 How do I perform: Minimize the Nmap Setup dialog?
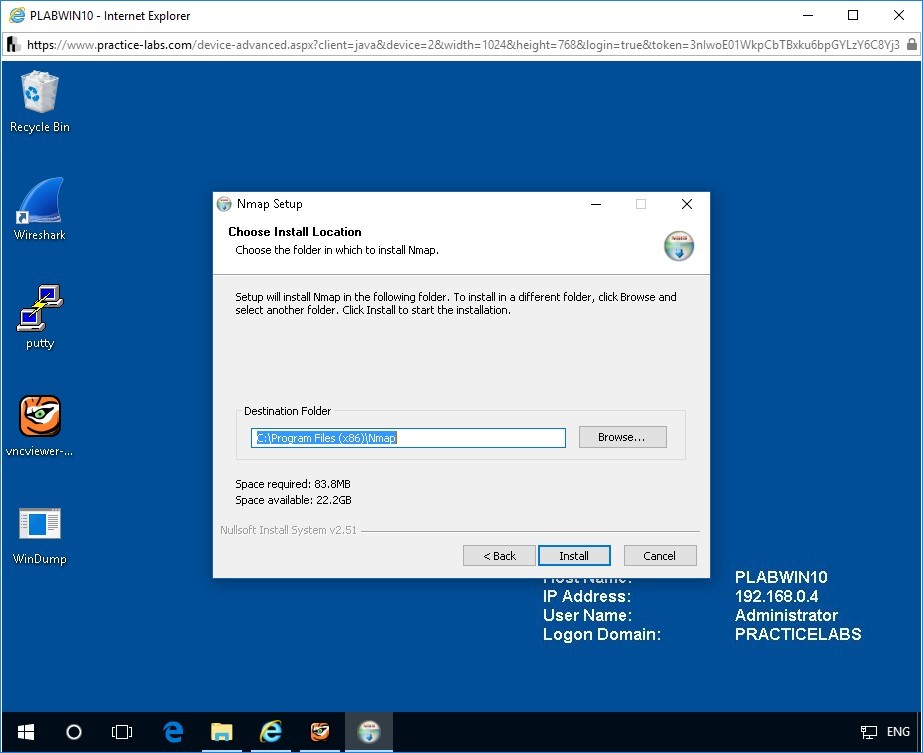pos(596,204)
